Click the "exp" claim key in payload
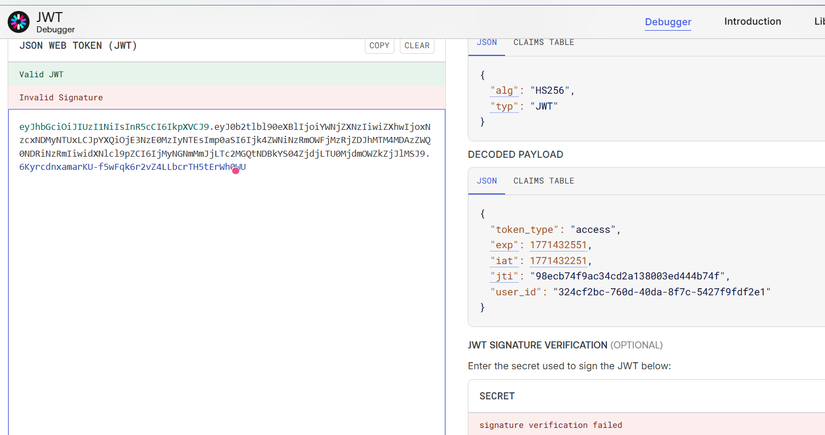The image size is (825, 435). click(503, 245)
